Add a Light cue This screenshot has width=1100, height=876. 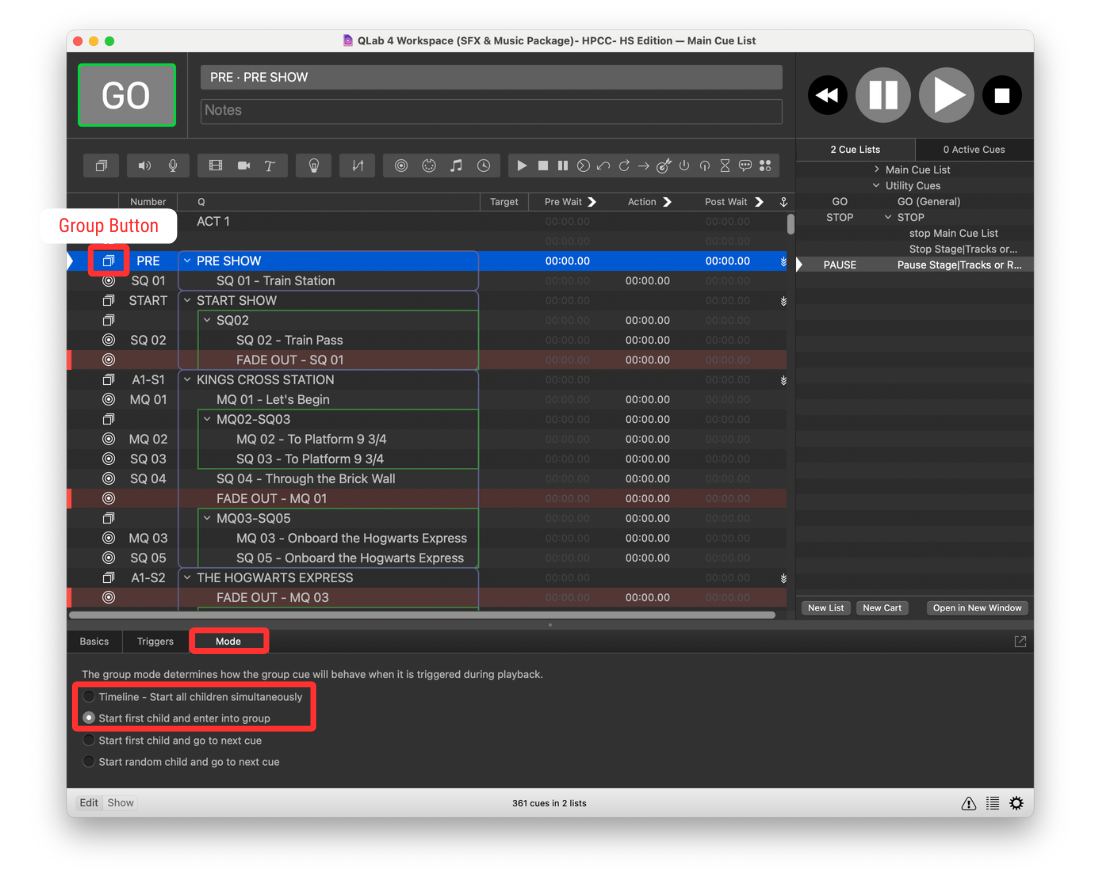tap(314, 165)
